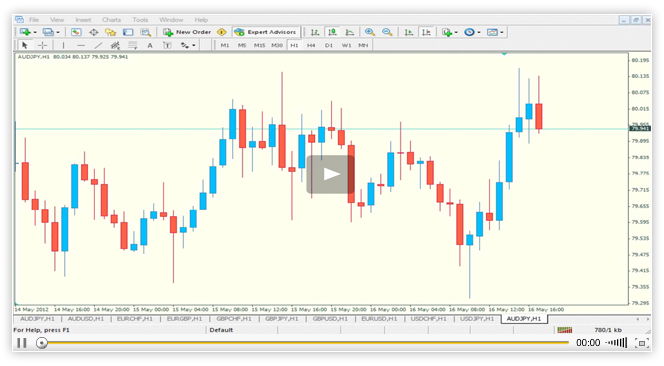Switch to the GBPJPY,H1 chart tab
Viewport: 664px width, 366px height.
282,319
